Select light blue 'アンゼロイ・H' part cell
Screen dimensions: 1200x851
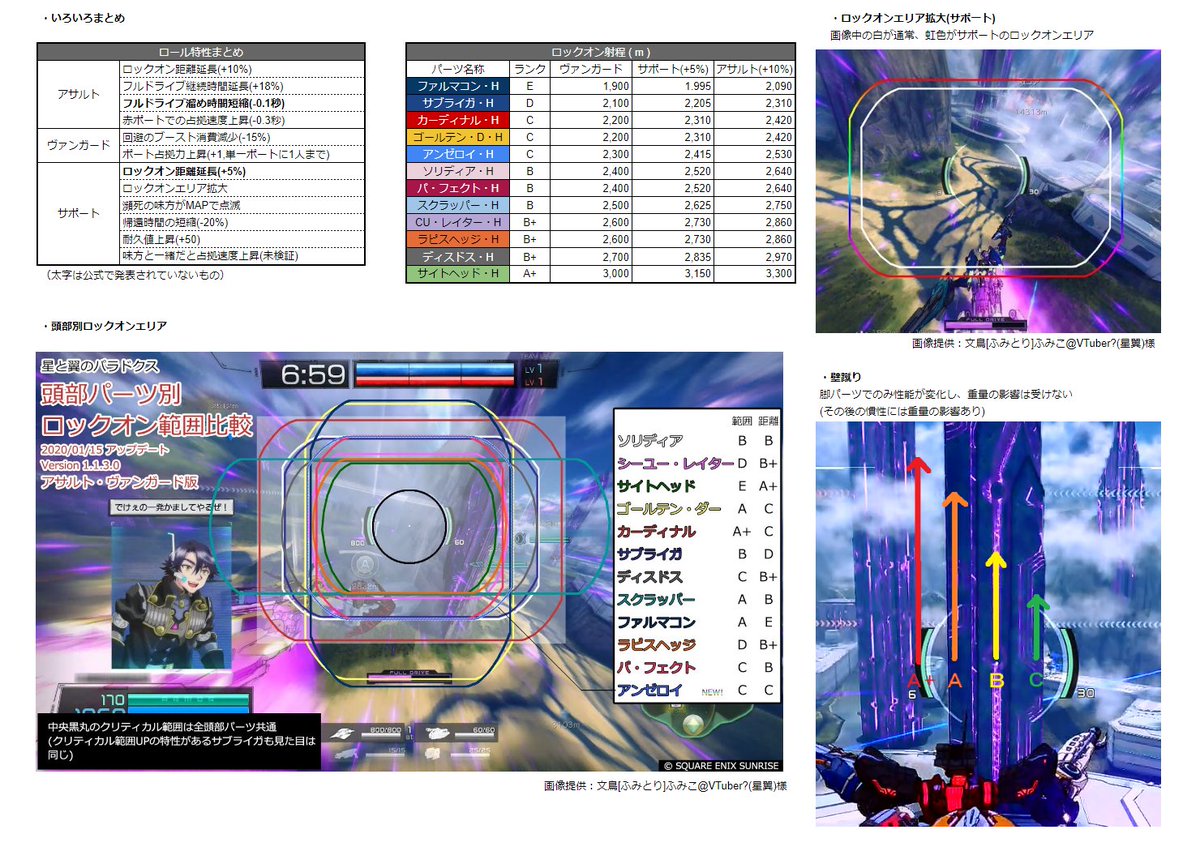tap(458, 154)
